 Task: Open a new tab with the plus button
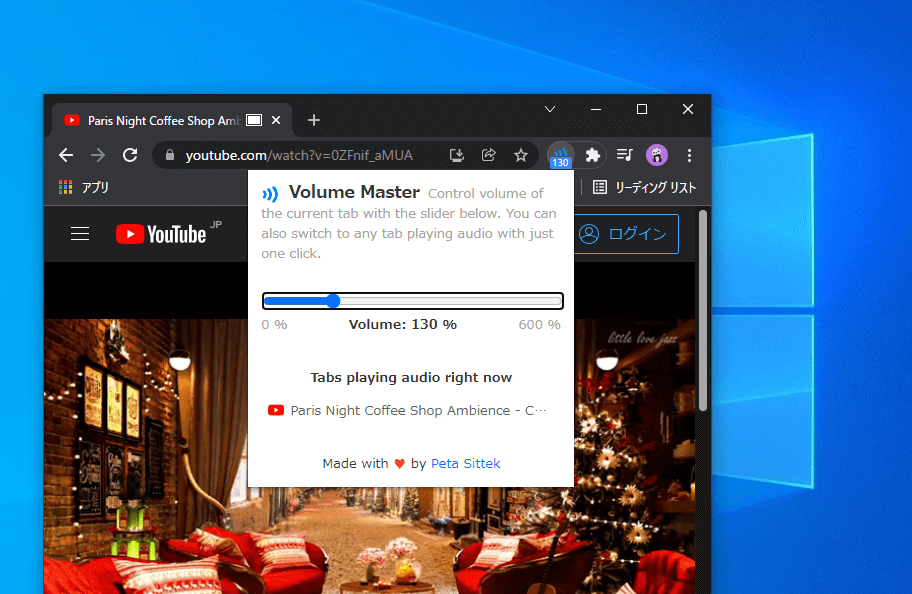314,120
